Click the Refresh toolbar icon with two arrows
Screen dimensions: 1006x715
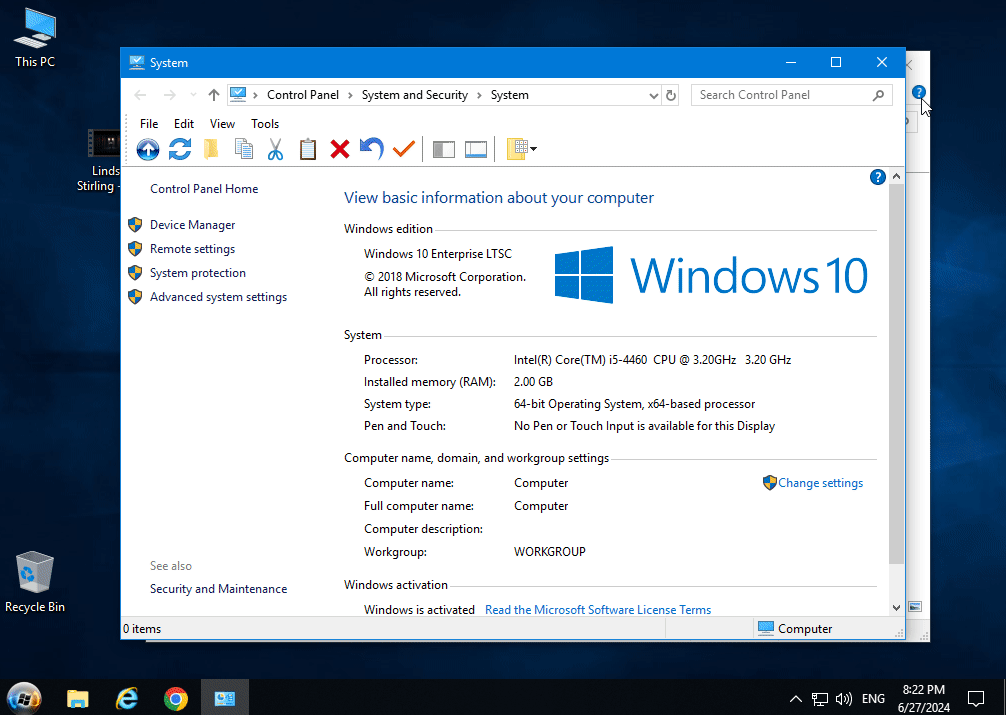[x=180, y=149]
